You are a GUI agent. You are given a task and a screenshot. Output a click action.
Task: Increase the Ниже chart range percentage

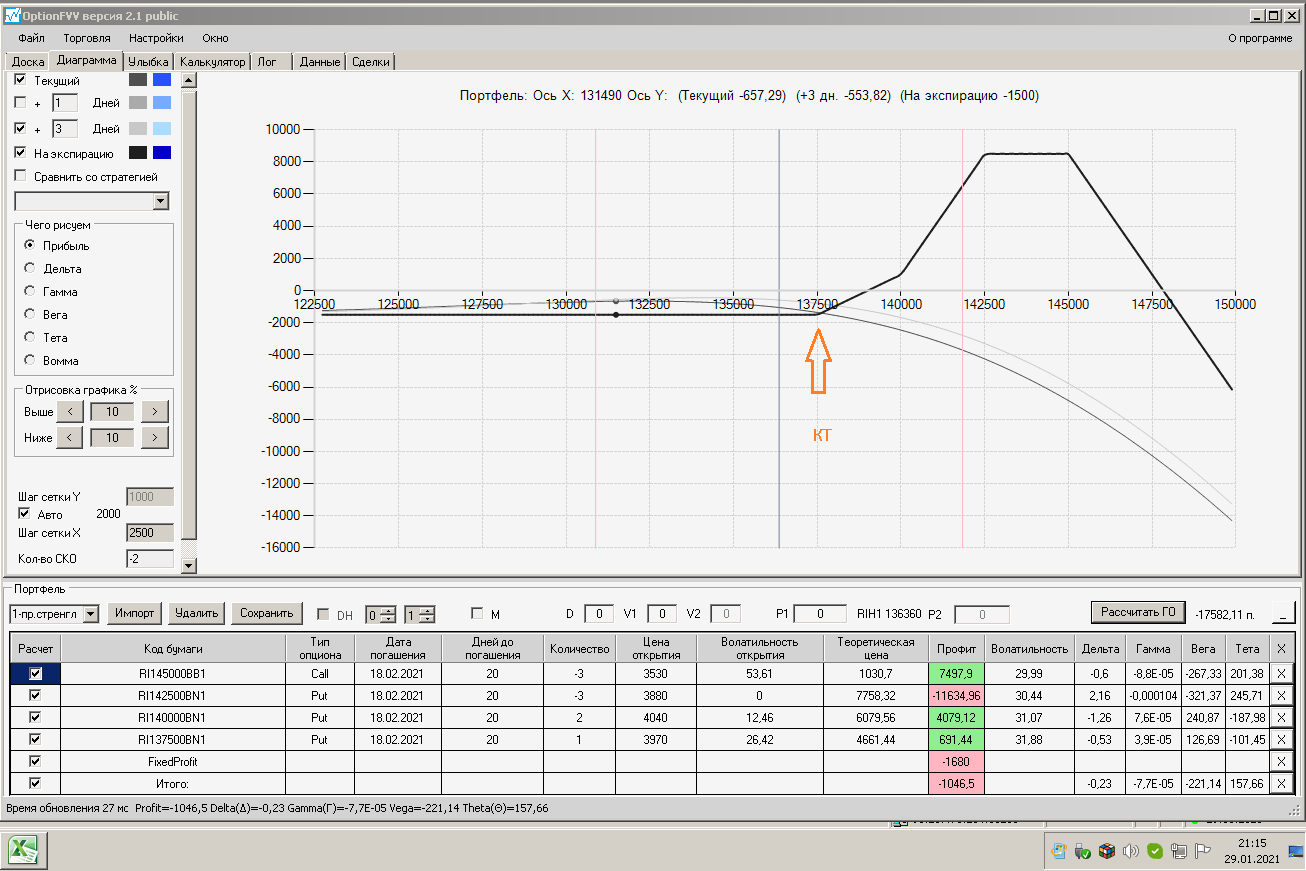click(154, 437)
